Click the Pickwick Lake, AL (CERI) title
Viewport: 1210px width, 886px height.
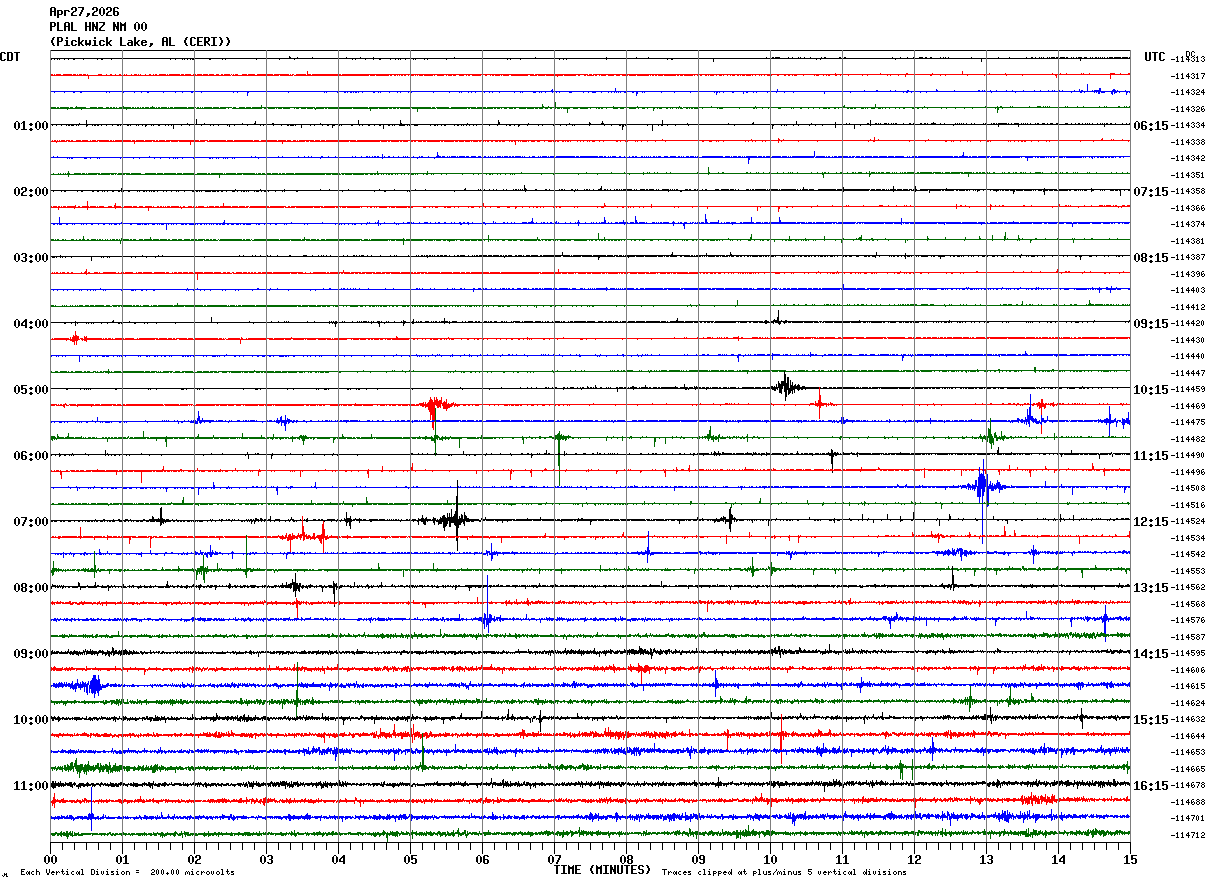140,42
